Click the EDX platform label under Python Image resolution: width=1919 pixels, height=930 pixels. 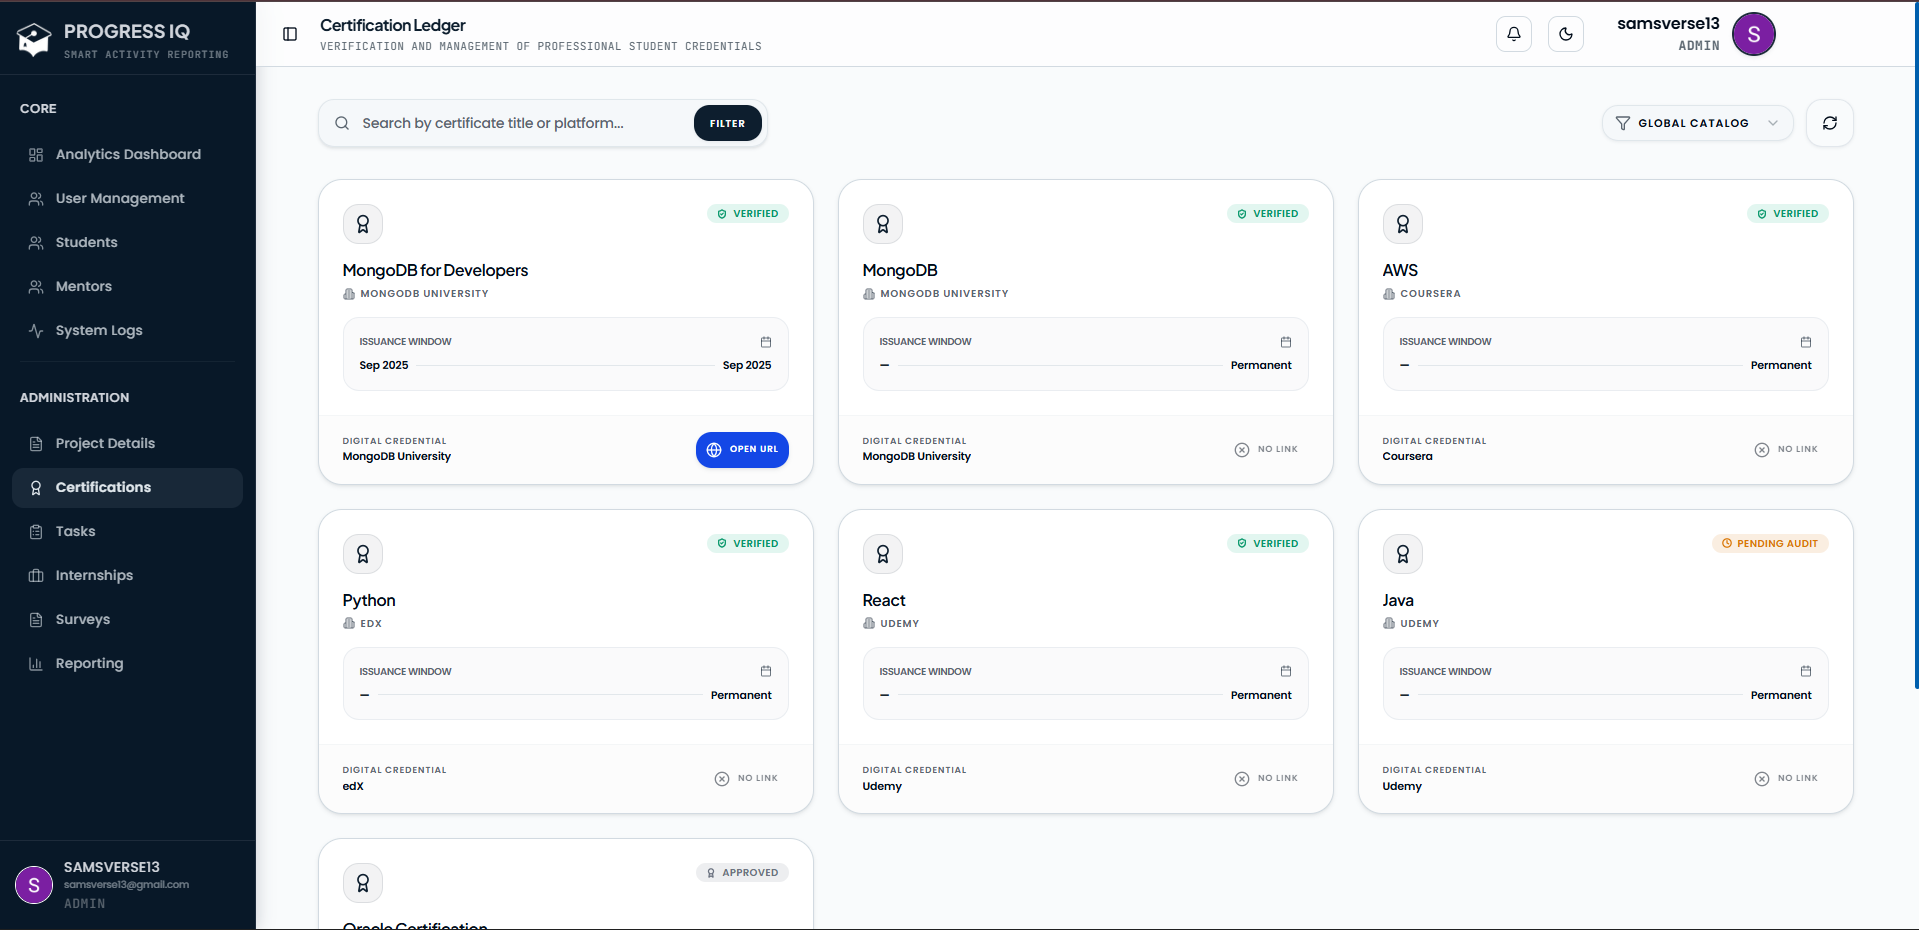[371, 624]
